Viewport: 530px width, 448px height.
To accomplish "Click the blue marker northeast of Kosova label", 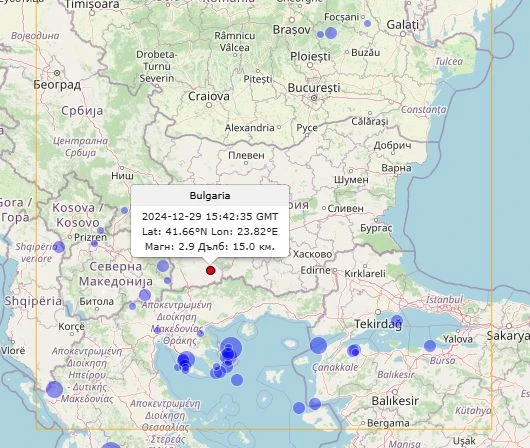I will pos(124,210).
